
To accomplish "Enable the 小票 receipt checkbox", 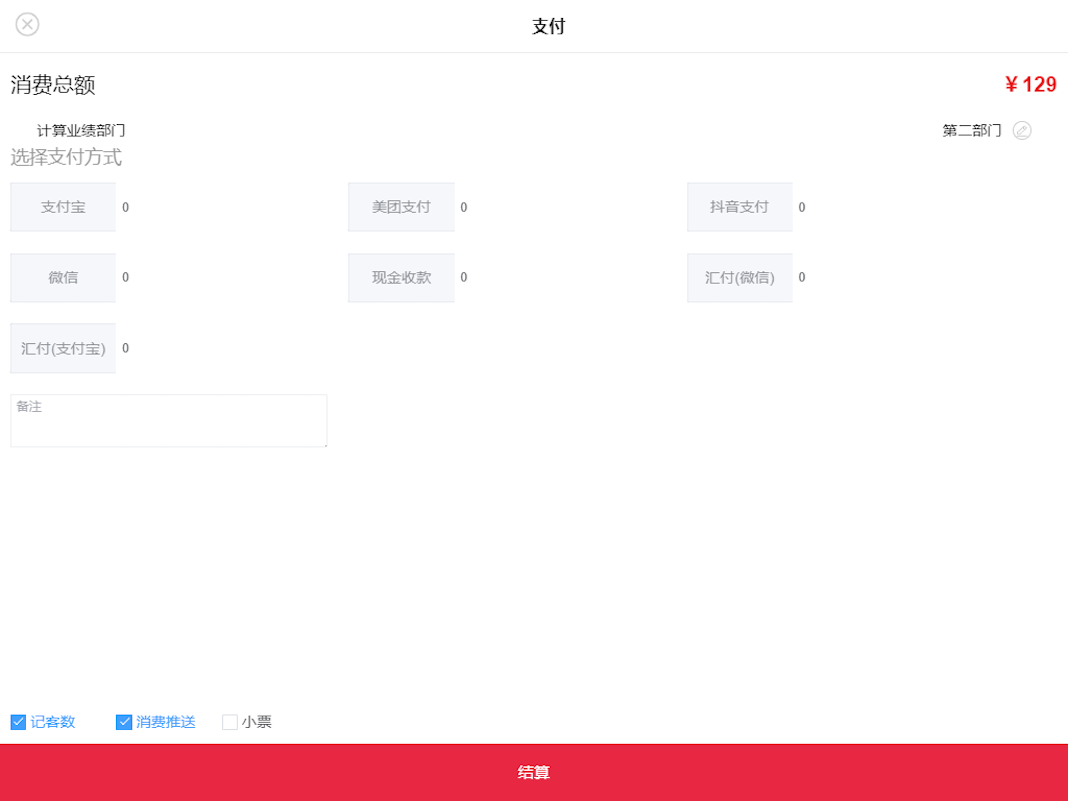I will (x=230, y=722).
